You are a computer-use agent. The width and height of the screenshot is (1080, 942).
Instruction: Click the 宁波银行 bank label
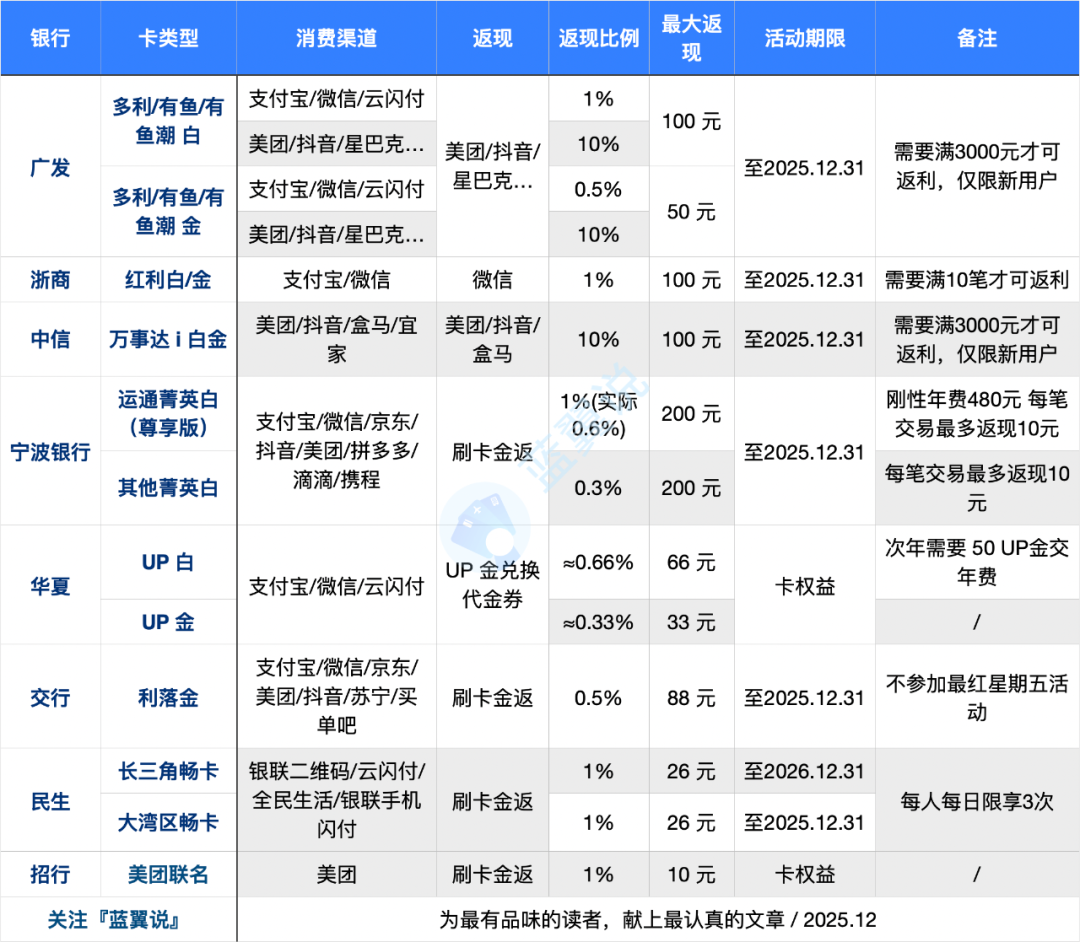(x=50, y=451)
